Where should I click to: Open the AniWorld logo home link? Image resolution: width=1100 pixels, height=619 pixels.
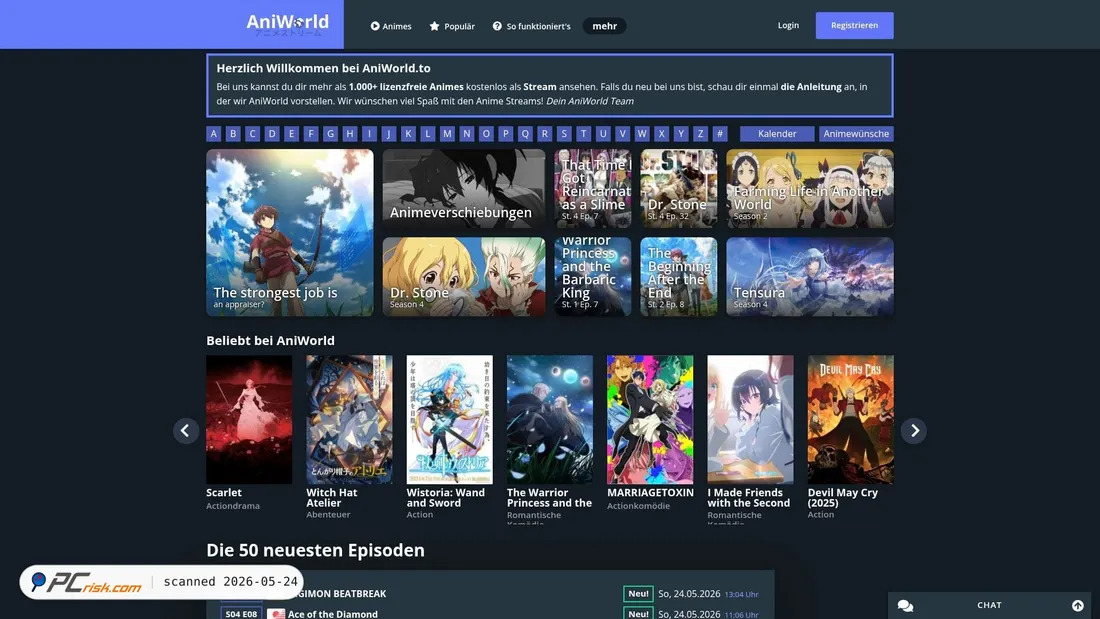pyautogui.click(x=288, y=25)
